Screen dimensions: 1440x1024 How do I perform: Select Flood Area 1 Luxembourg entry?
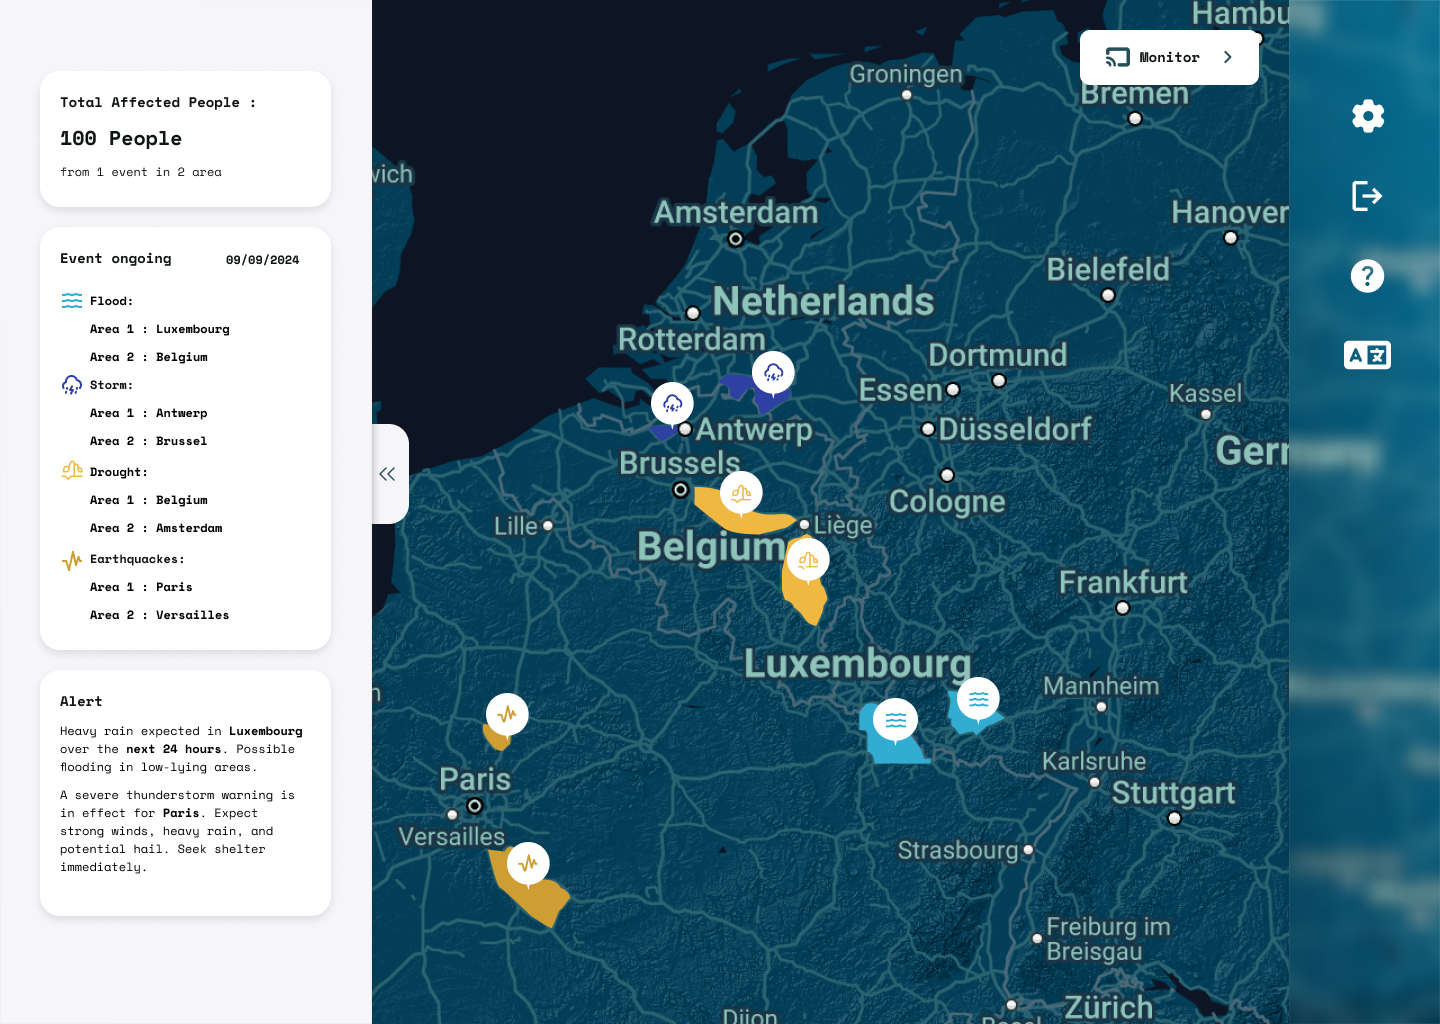pyautogui.click(x=160, y=329)
